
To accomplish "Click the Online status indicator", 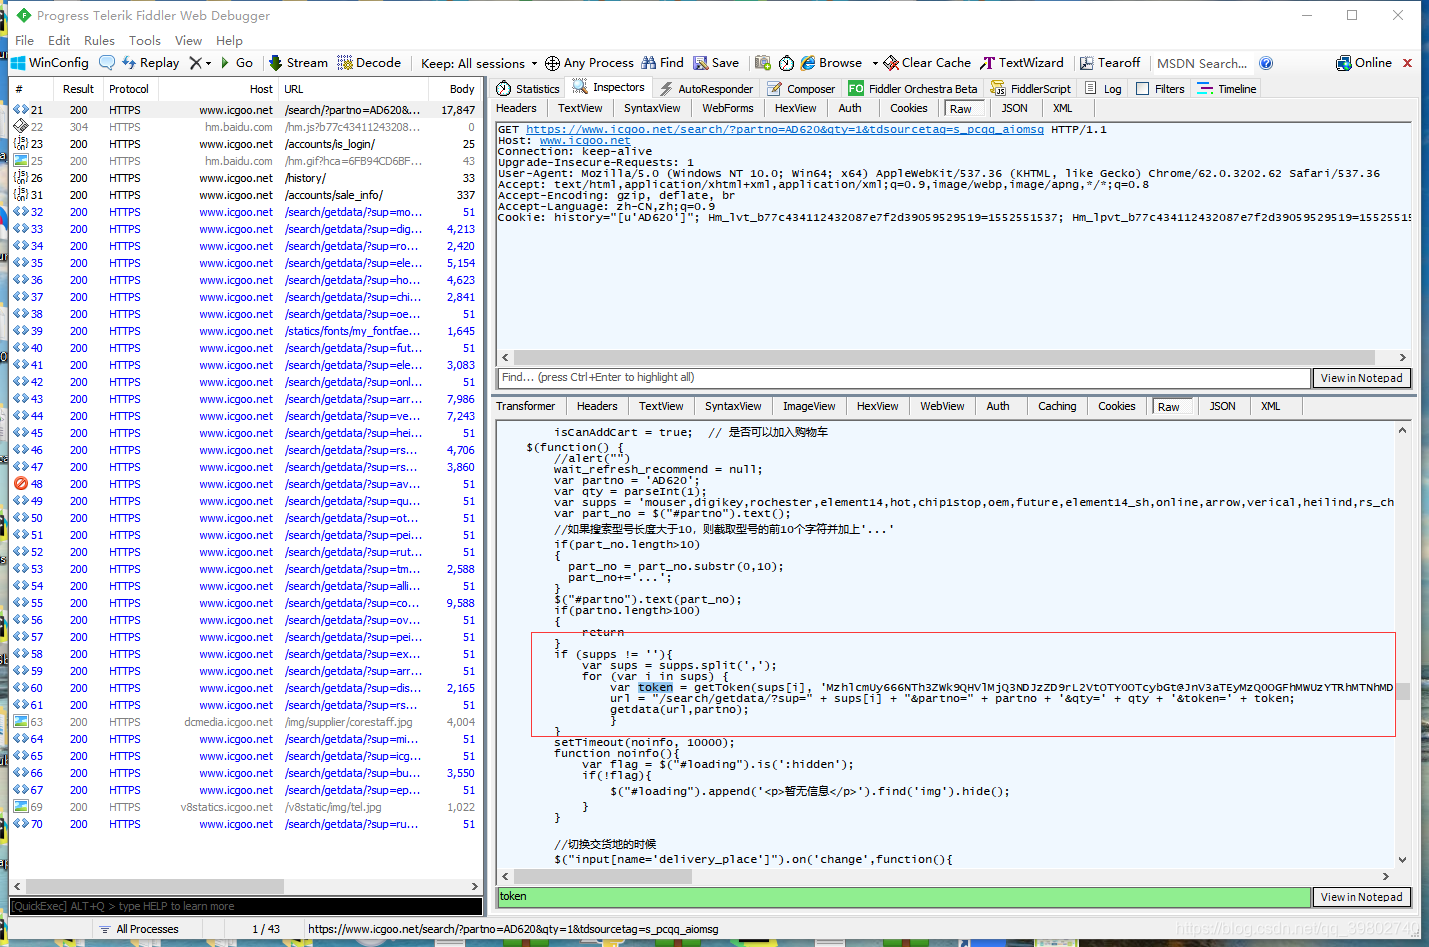I will [x=1364, y=62].
